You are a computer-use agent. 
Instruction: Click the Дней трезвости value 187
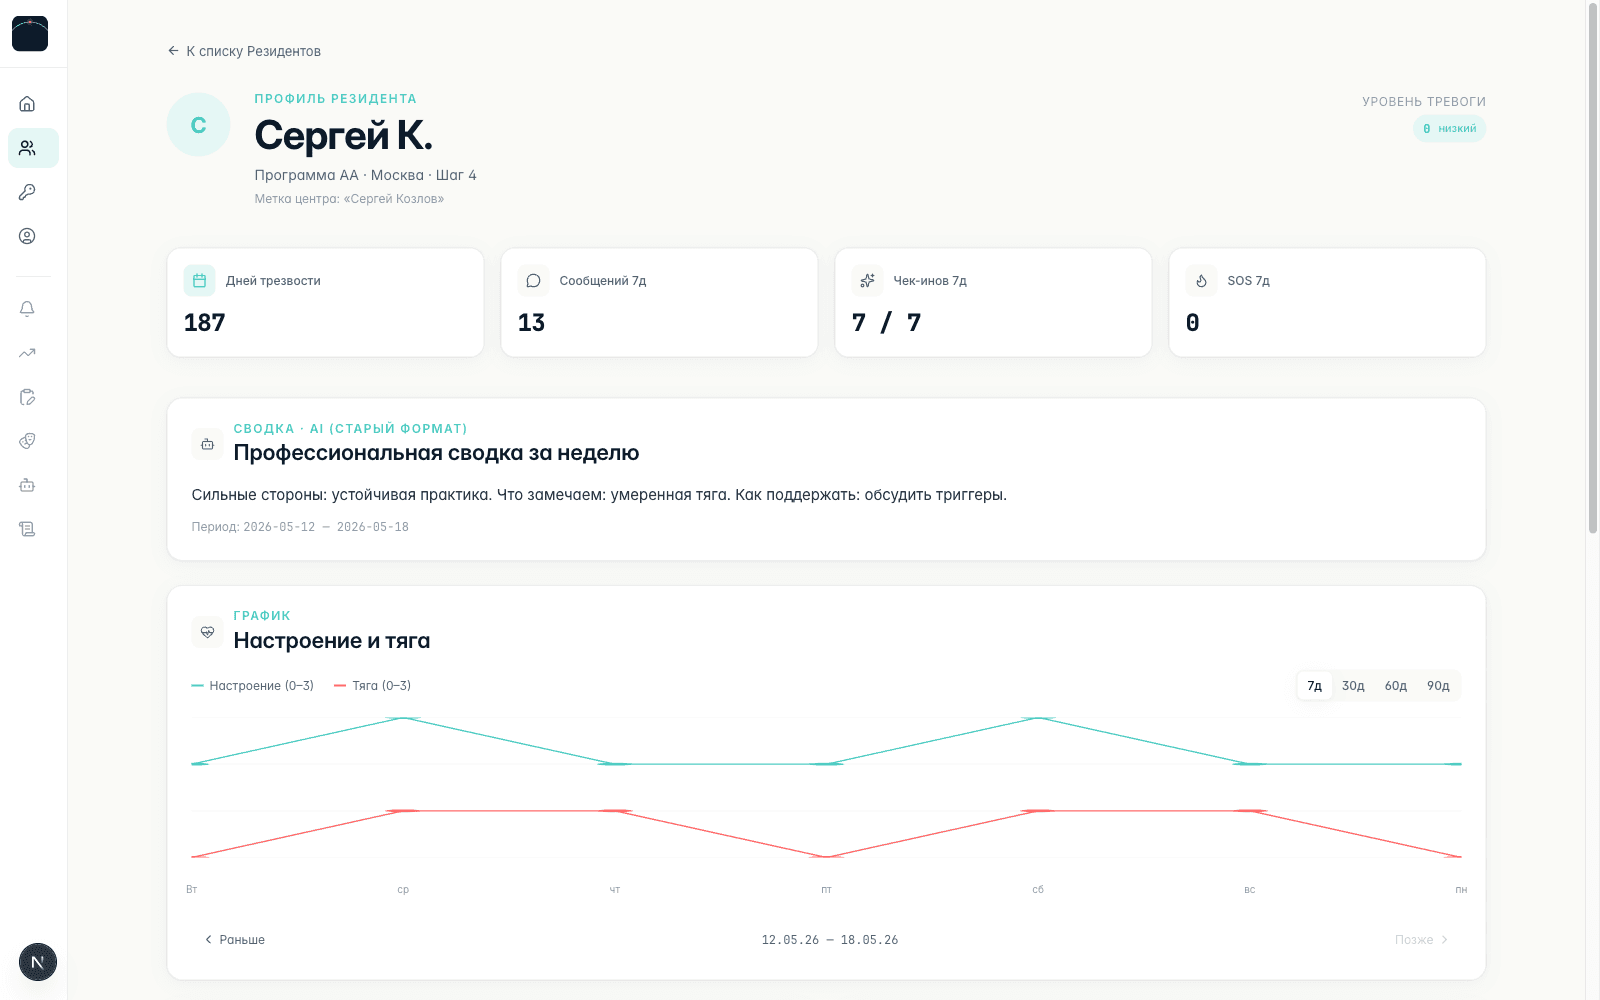(x=205, y=323)
